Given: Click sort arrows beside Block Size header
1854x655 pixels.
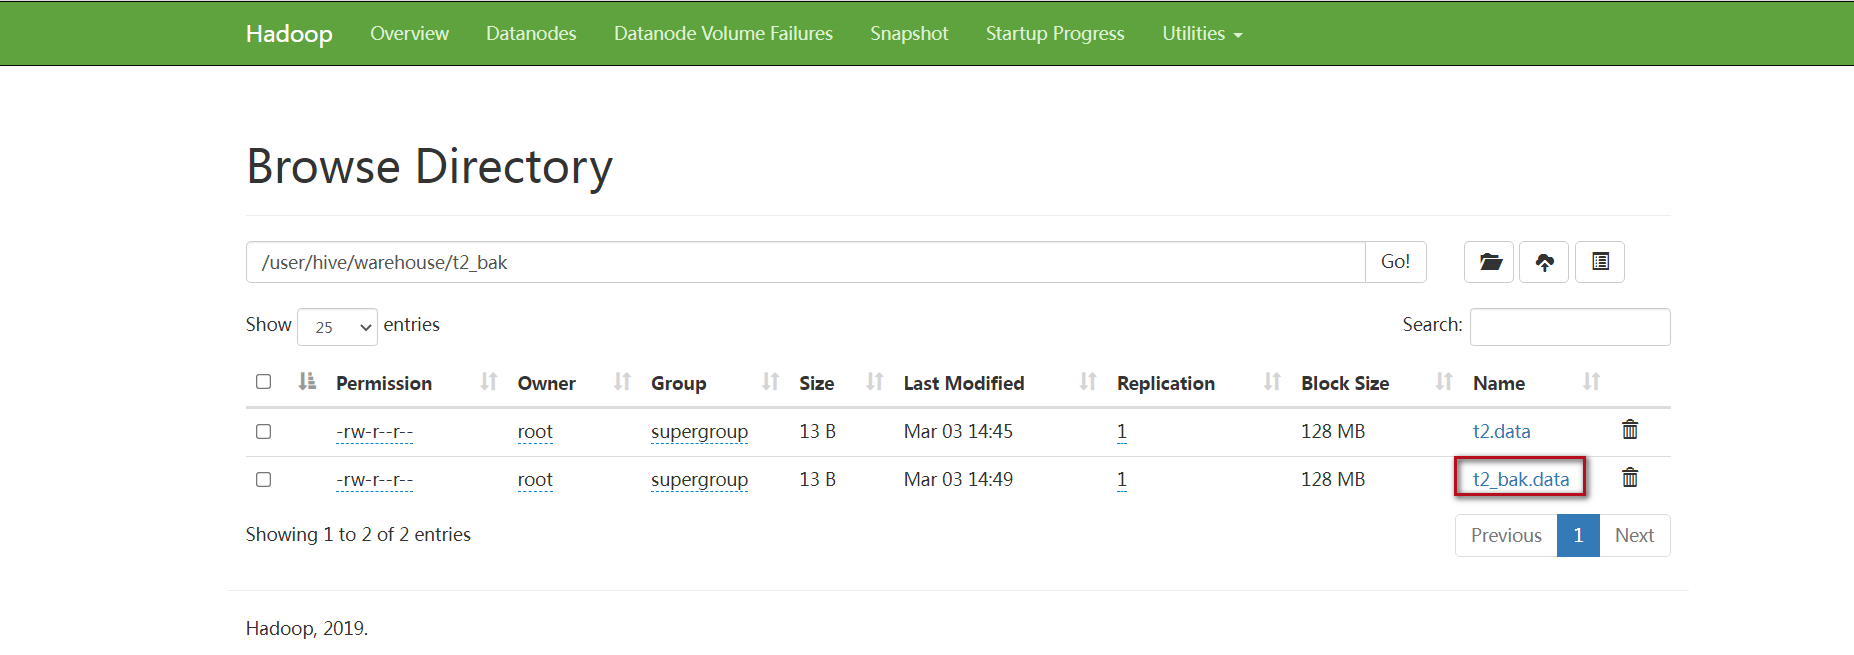Looking at the screenshot, I should click(x=1444, y=382).
